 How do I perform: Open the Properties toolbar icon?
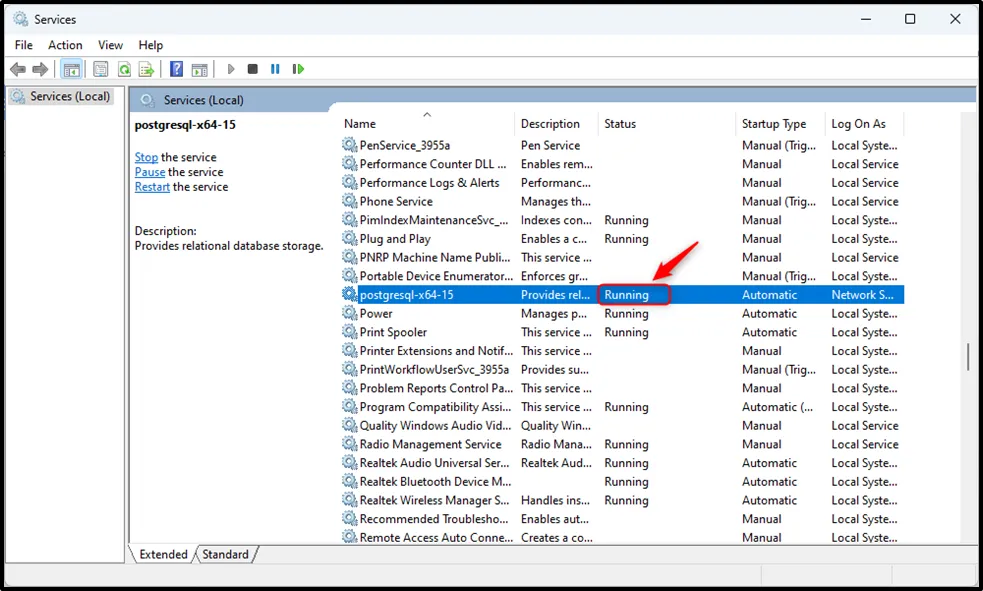click(100, 69)
